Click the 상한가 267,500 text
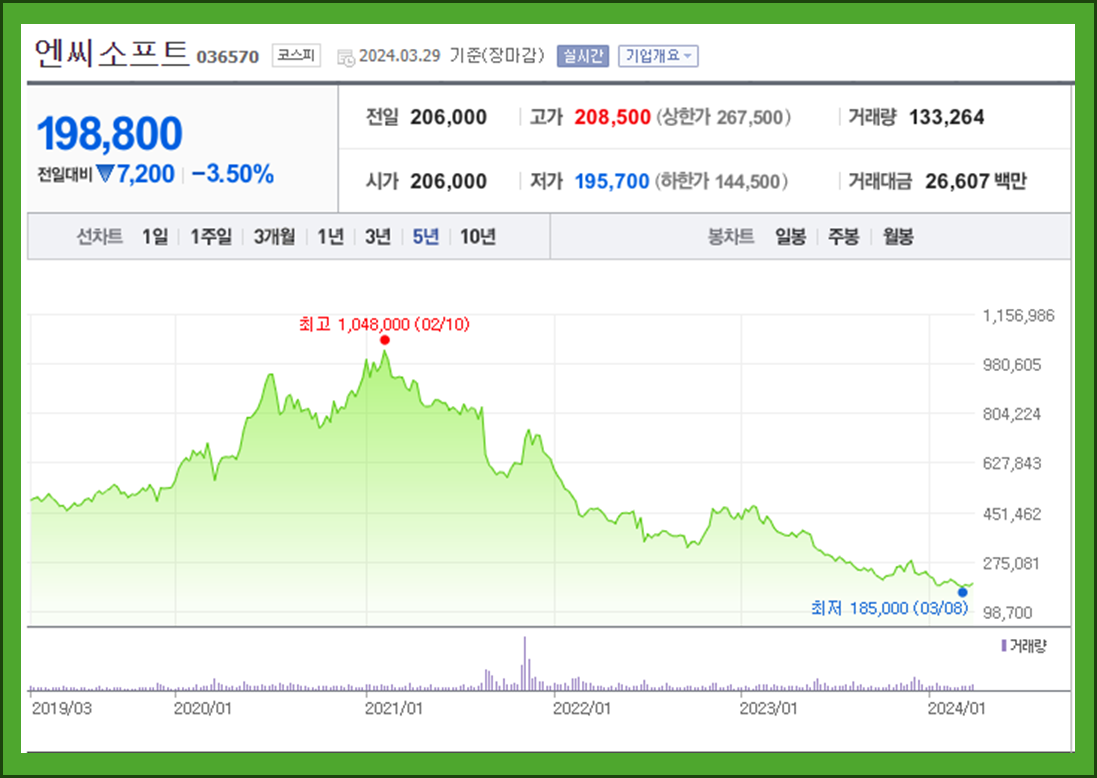The image size is (1097, 778). pyautogui.click(x=723, y=117)
